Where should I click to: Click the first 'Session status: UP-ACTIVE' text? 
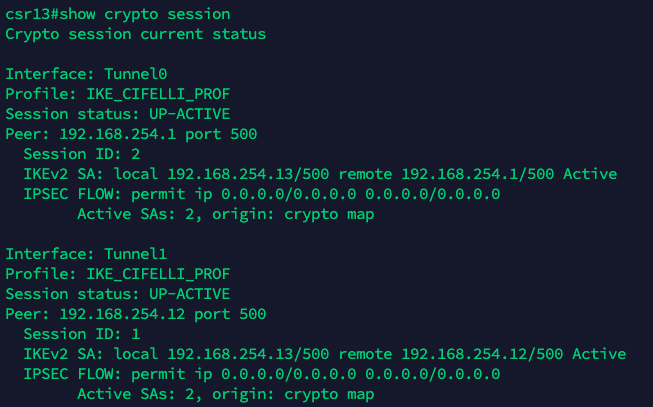click(118, 114)
